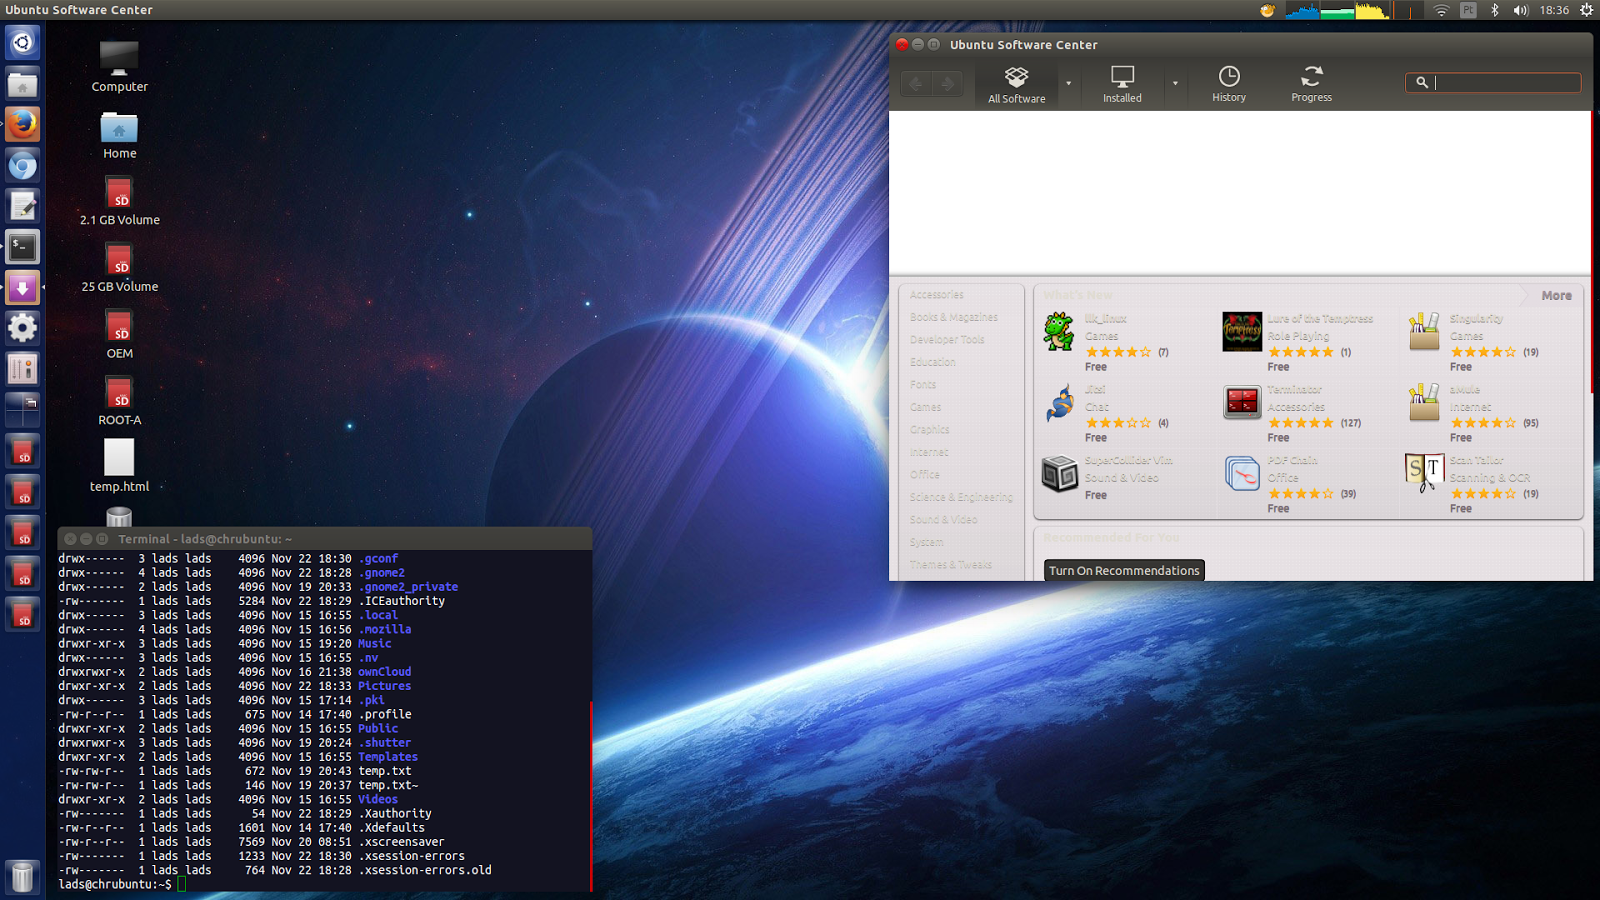Select the 25 GB Volume desktop icon
The width and height of the screenshot is (1600, 900).
(x=119, y=268)
